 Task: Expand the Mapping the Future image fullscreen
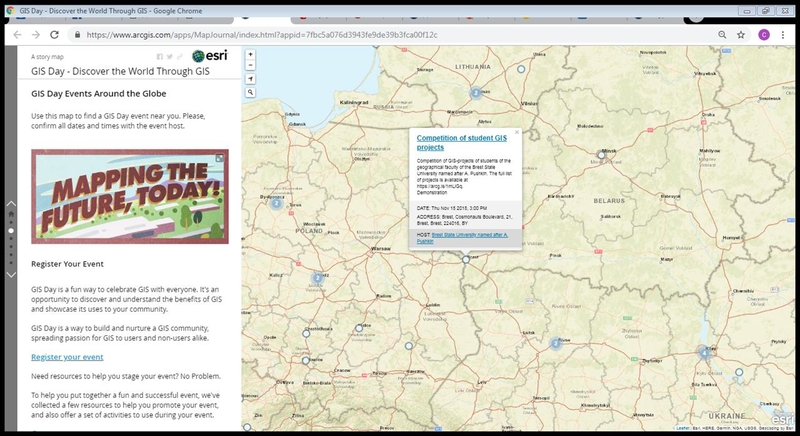(219, 158)
